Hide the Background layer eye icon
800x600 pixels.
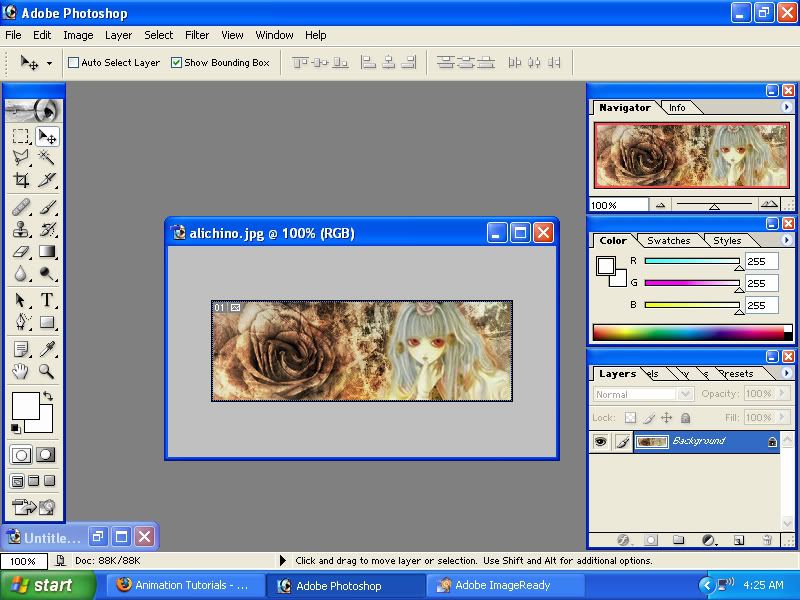tap(601, 441)
